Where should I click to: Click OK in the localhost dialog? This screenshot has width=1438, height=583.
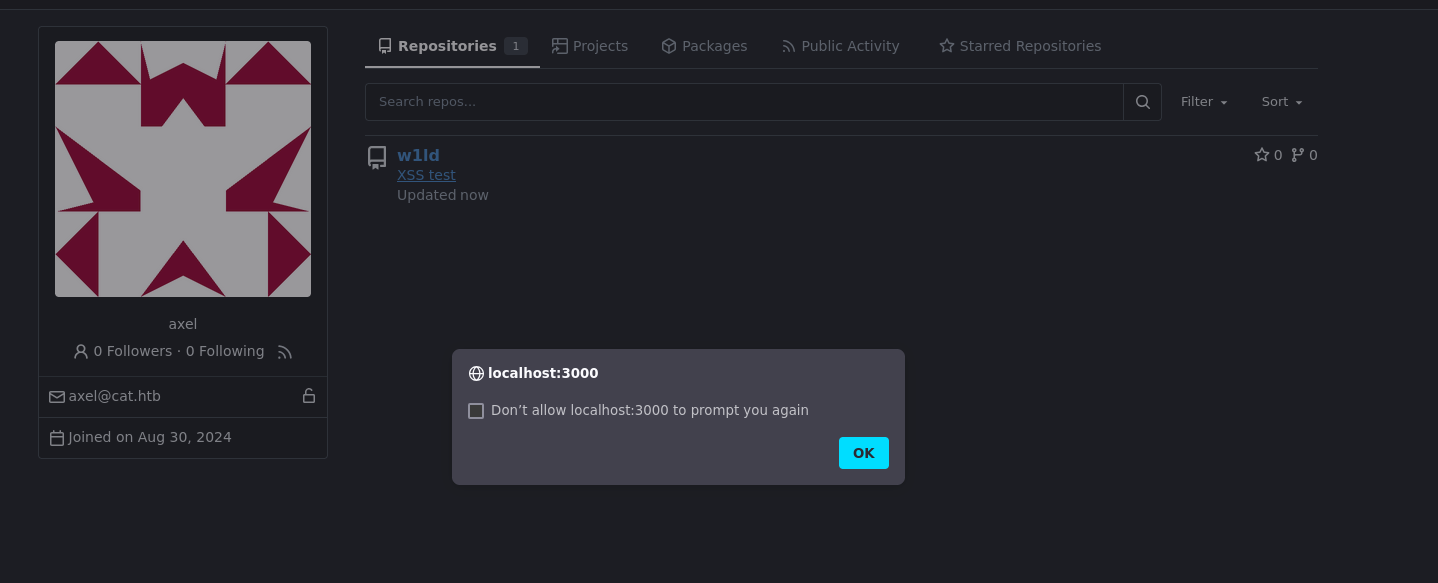pos(864,453)
